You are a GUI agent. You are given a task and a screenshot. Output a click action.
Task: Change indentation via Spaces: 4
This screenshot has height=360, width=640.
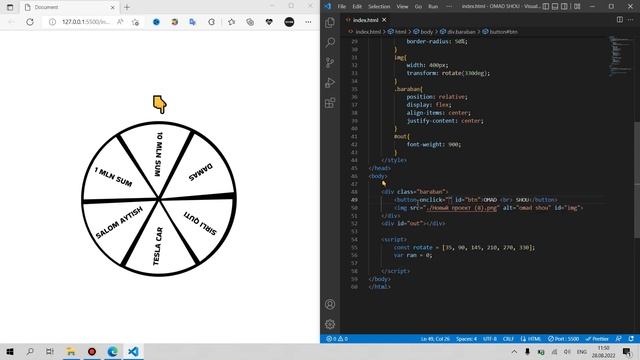[x=466, y=339]
